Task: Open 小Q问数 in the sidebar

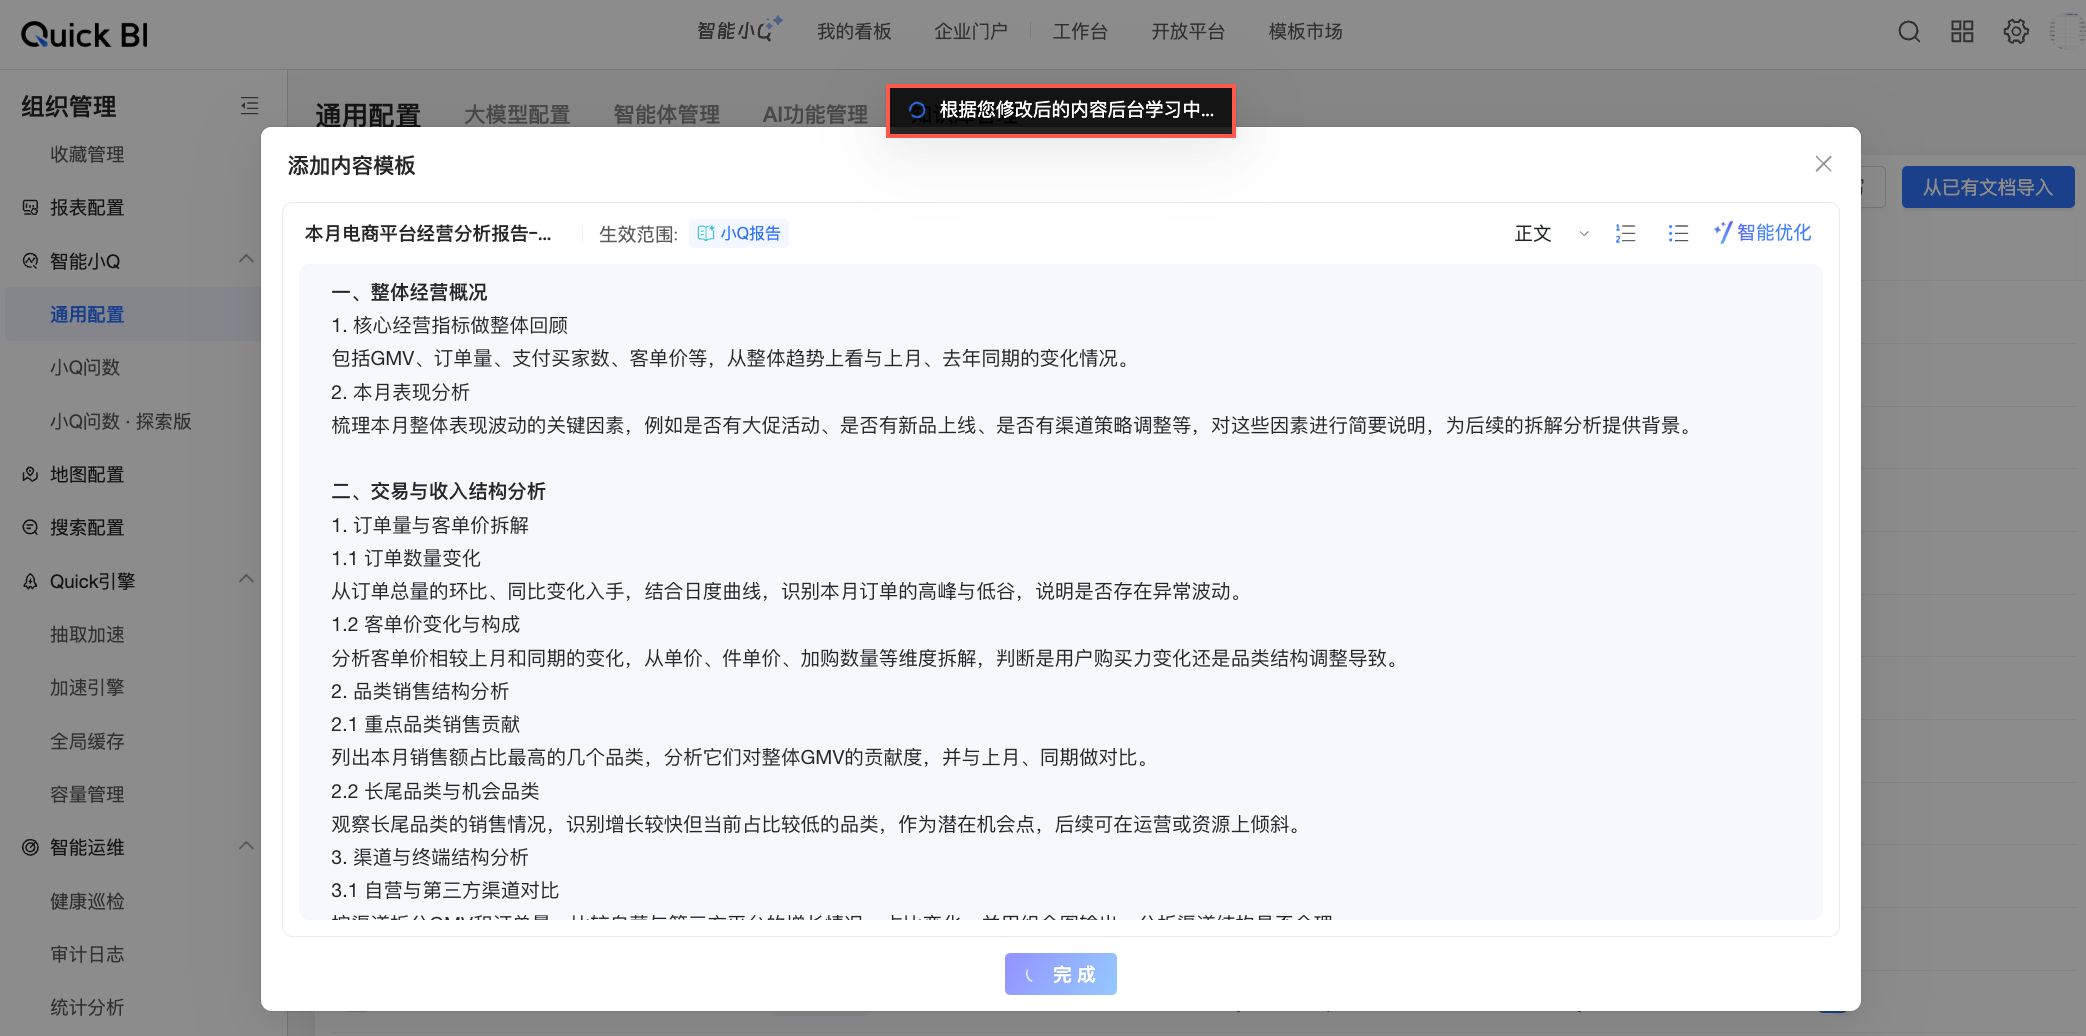Action: [x=85, y=367]
